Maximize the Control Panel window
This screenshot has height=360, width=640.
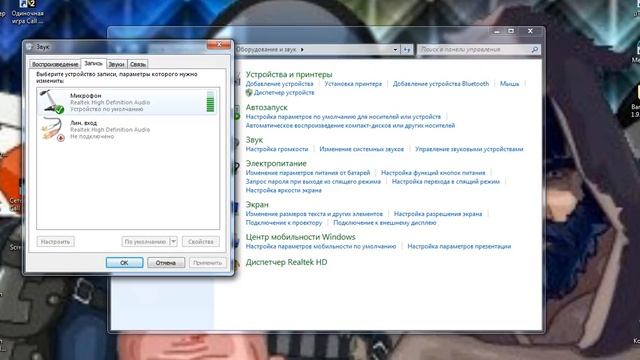(511, 31)
